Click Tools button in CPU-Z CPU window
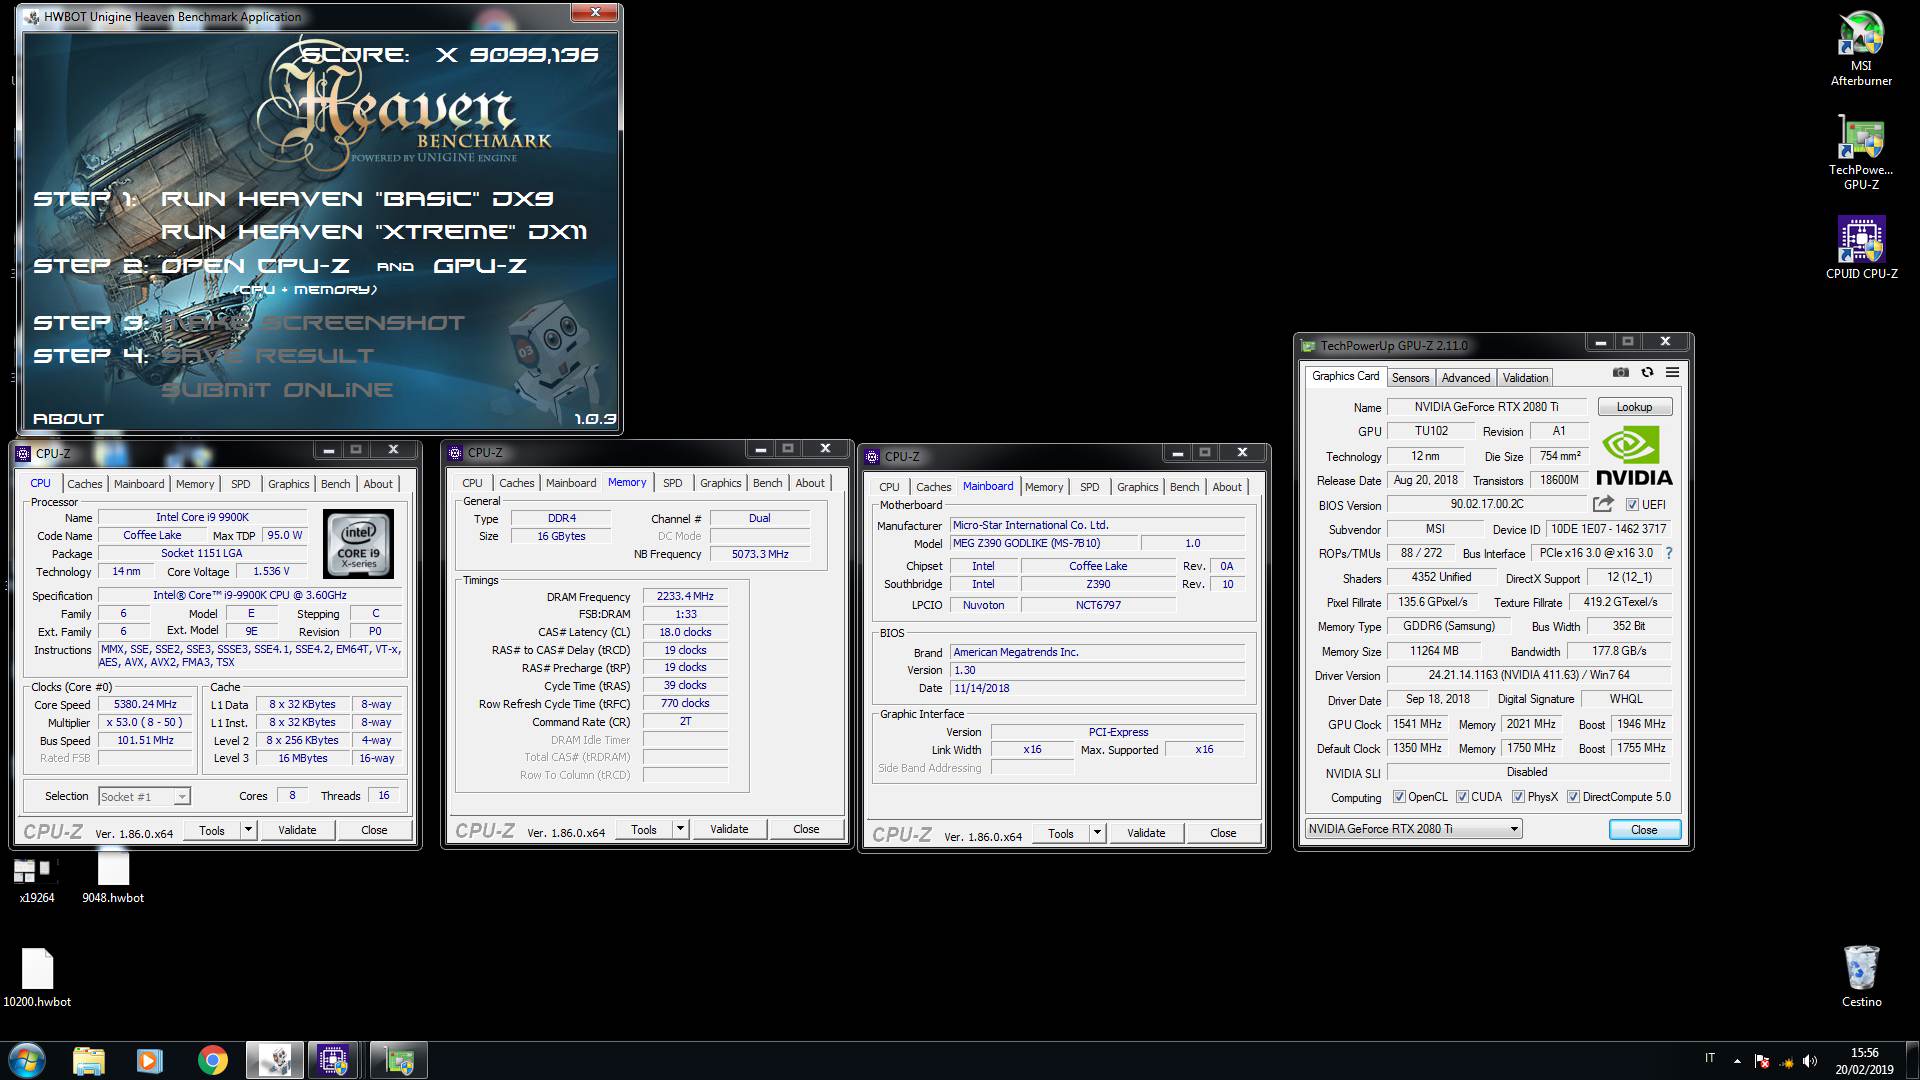Screen dimensions: 1920x1080 [x=212, y=830]
